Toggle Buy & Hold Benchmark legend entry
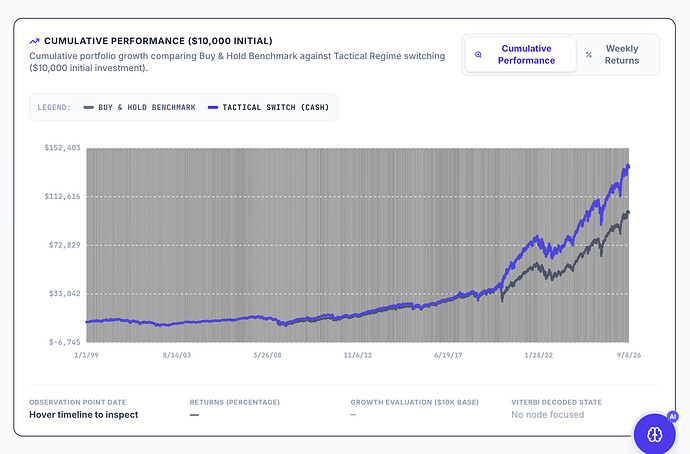 [139, 107]
